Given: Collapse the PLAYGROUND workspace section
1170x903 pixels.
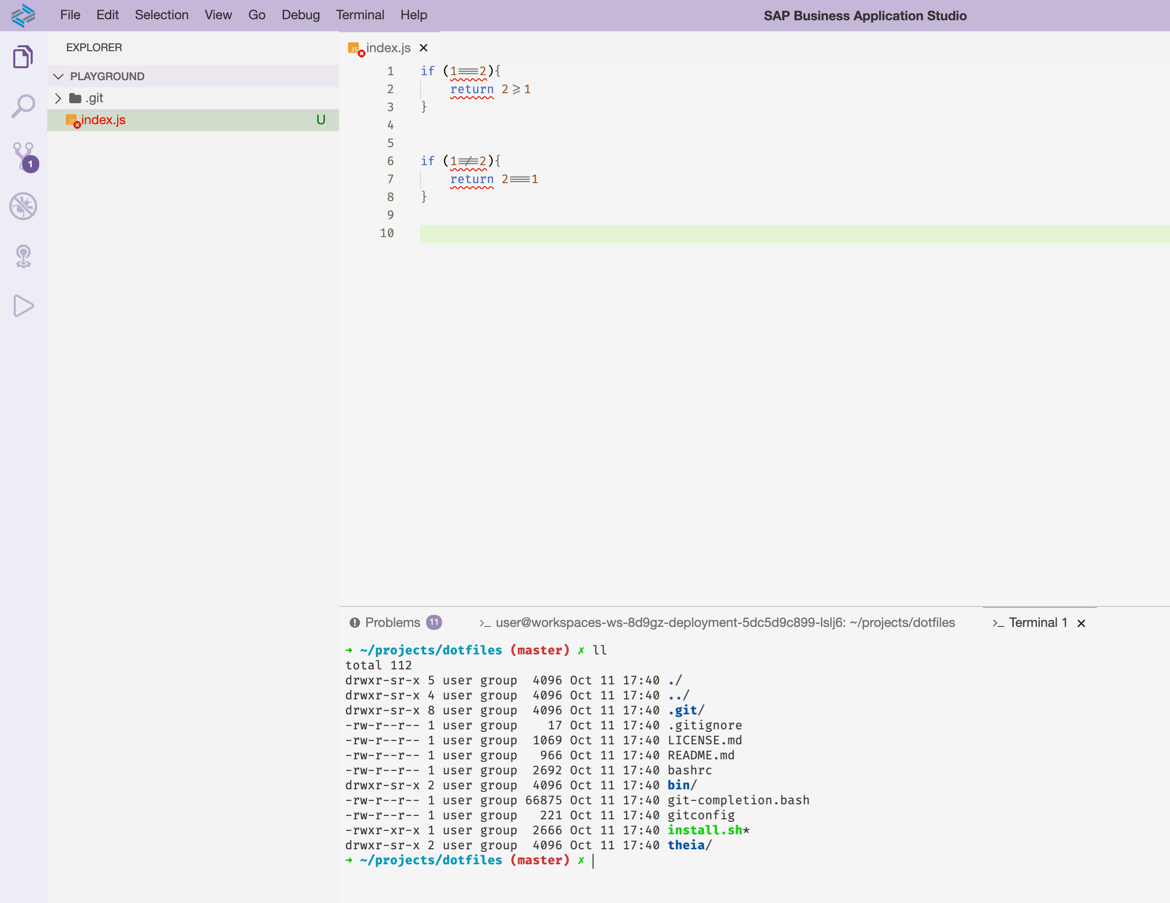Looking at the screenshot, I should tap(58, 76).
